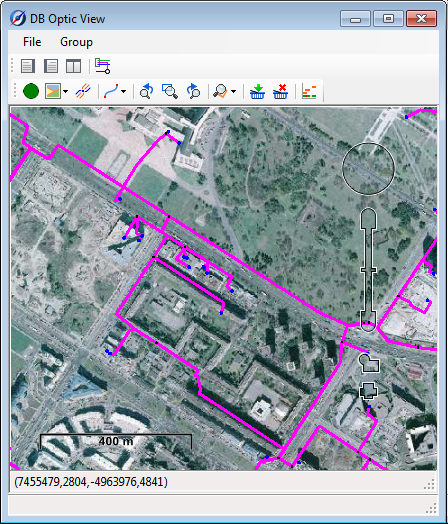Select the left-panel layout icon

click(28, 66)
